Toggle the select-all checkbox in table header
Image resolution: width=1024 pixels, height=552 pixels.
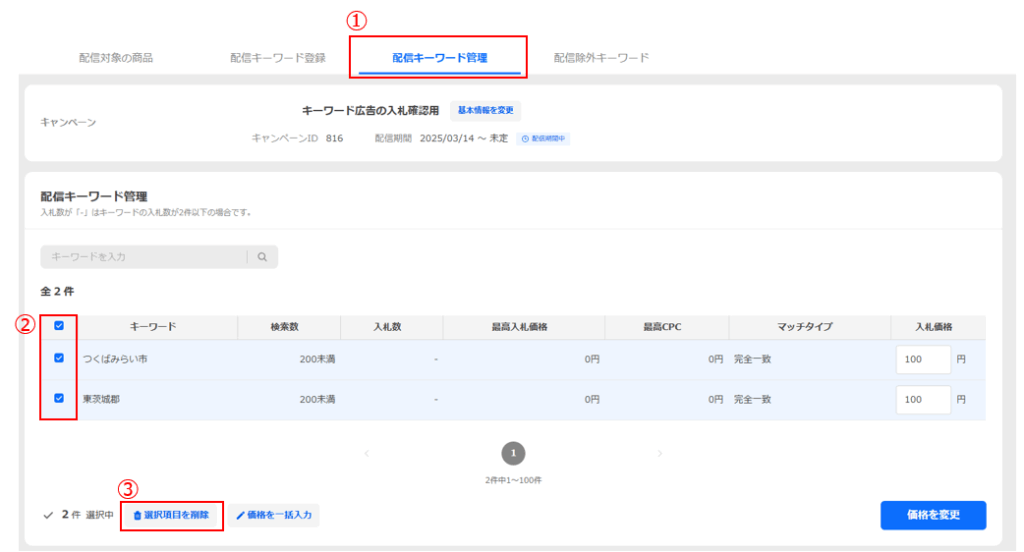click(59, 326)
